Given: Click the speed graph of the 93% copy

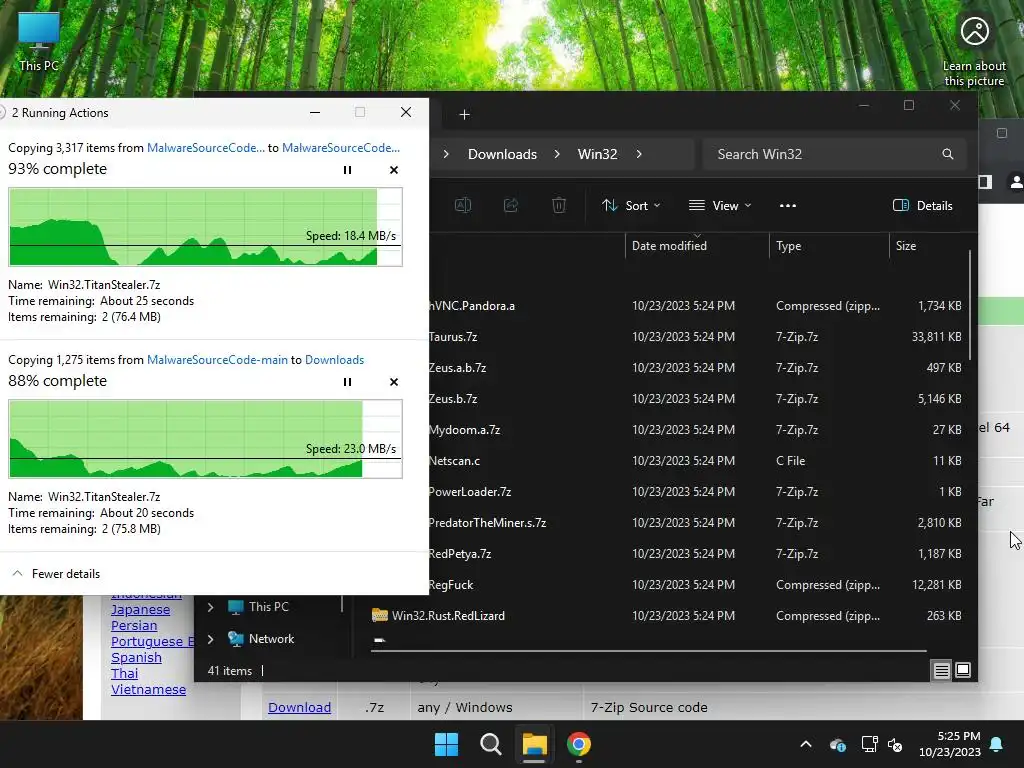Looking at the screenshot, I should pos(206,227).
